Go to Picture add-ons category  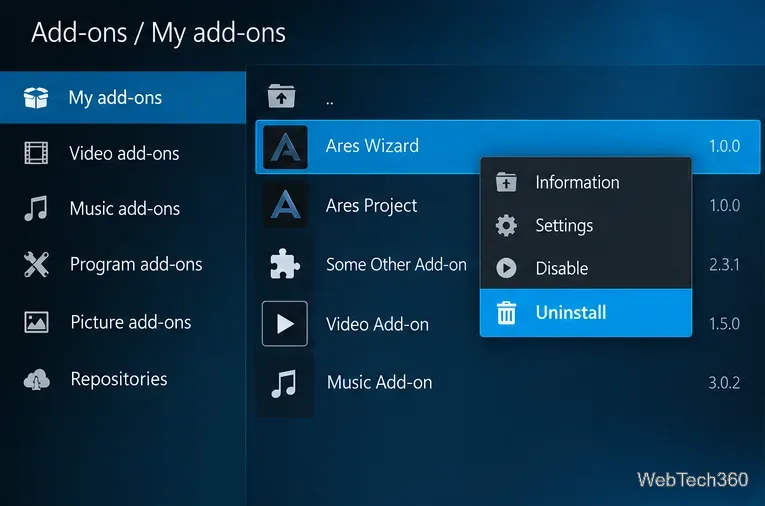tap(123, 322)
